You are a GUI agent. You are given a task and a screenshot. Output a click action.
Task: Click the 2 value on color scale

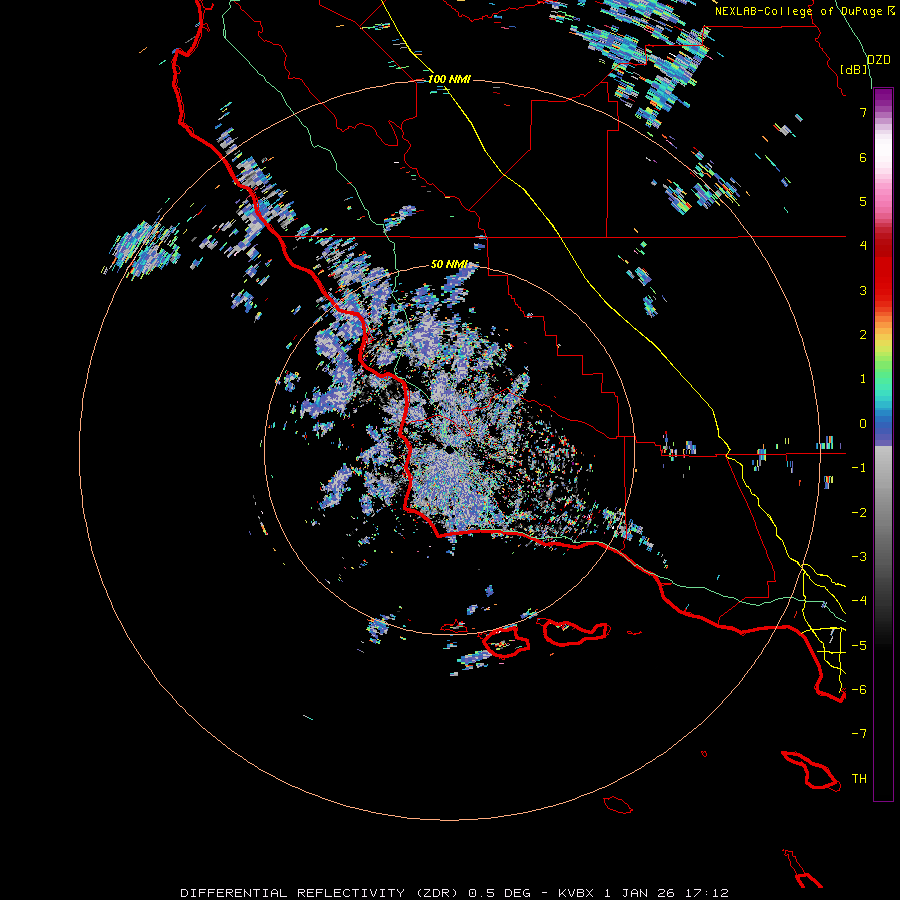[x=863, y=335]
